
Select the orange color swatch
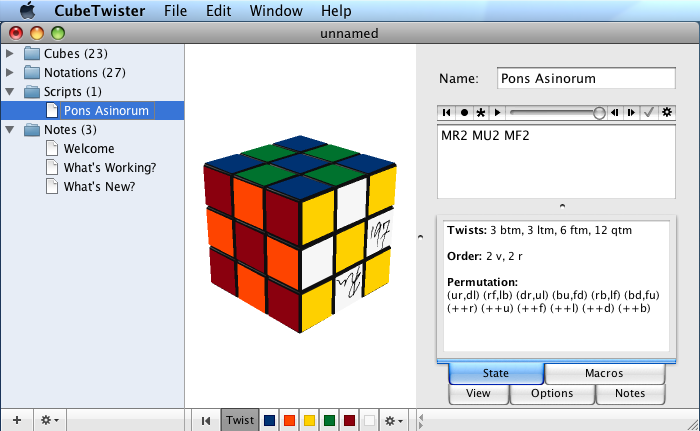(289, 421)
